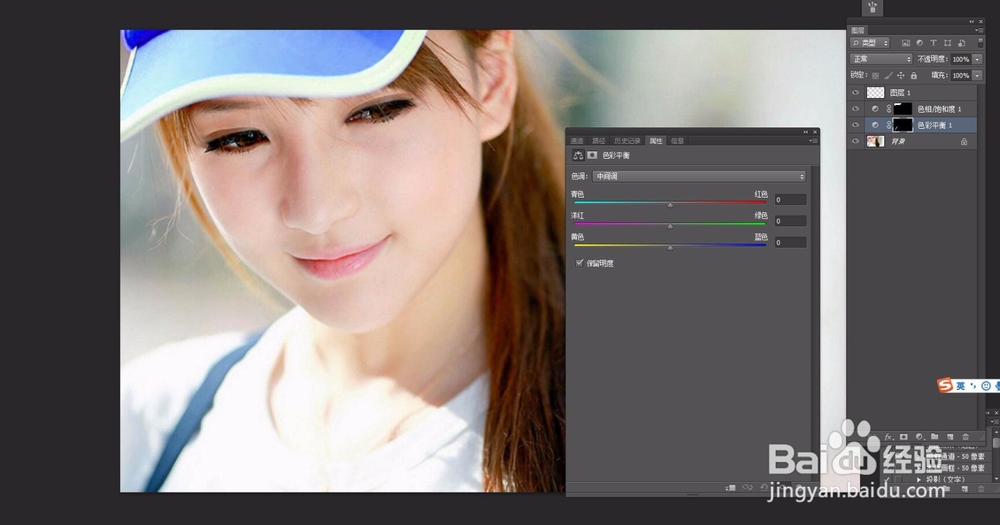Create a new layer group folder
Screen dimensions: 1000x525
click(x=934, y=437)
